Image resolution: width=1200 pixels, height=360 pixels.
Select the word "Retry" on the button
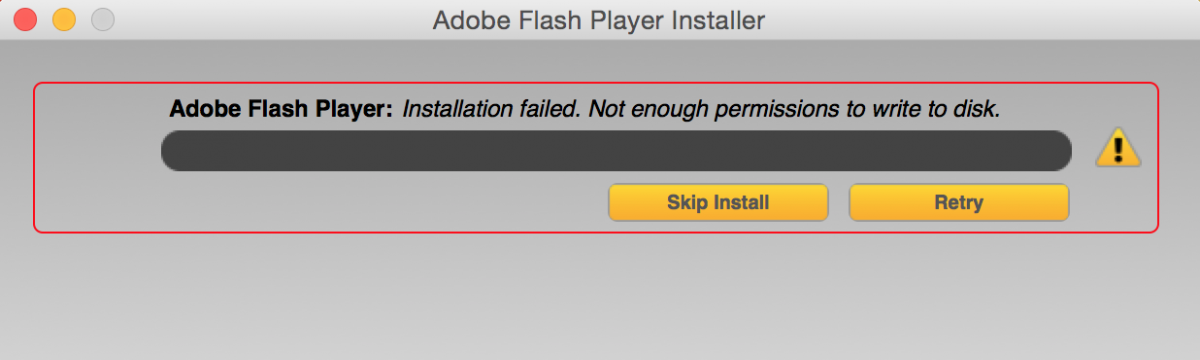pos(959,202)
